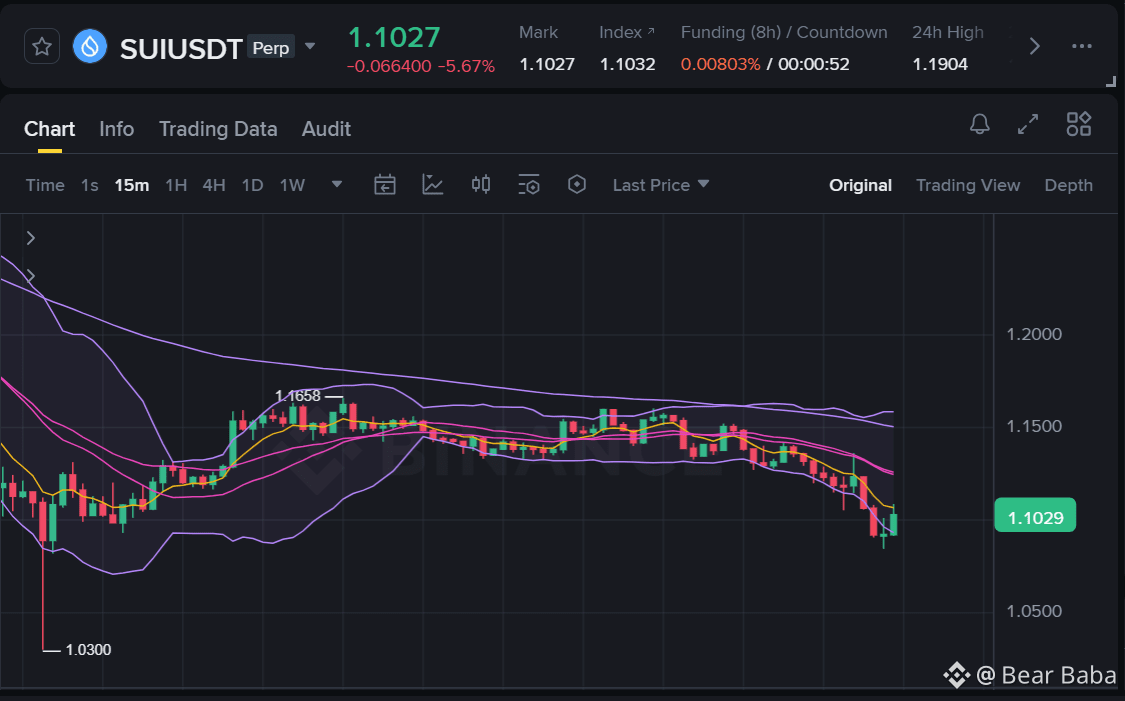Select the 15m interval
The width and height of the screenshot is (1125, 701).
(x=132, y=185)
